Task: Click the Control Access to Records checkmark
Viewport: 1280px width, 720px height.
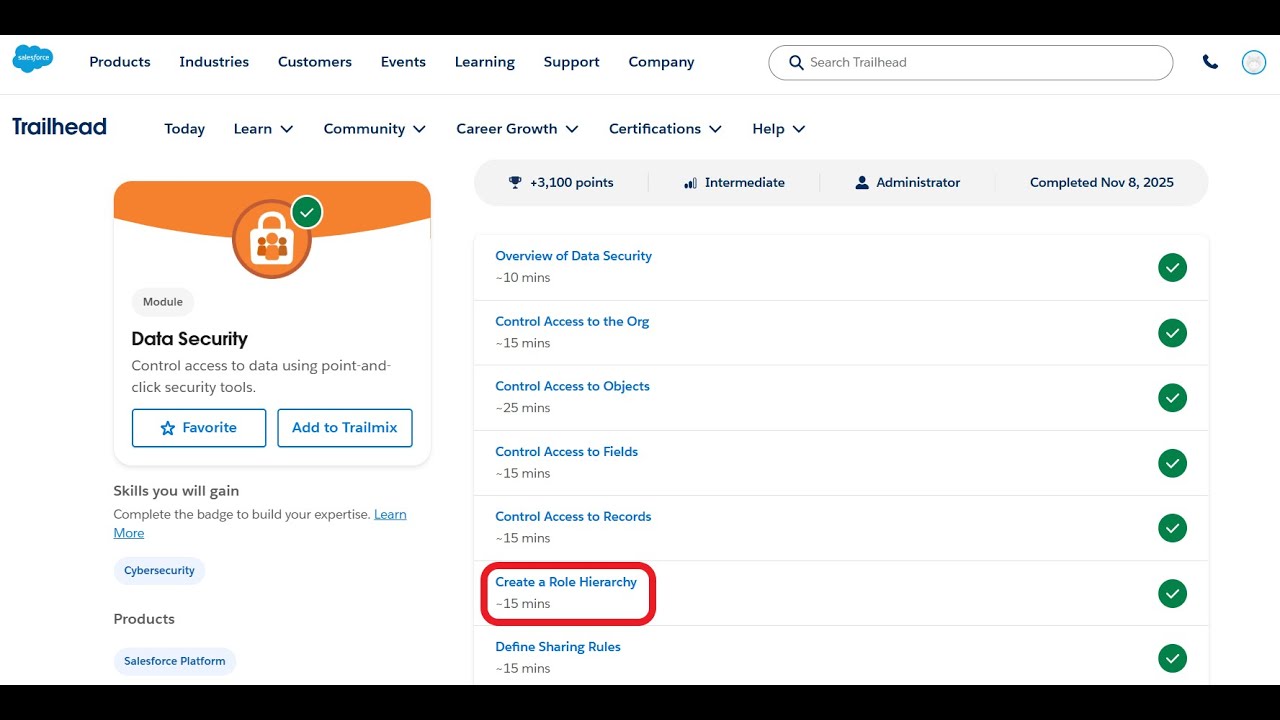Action: (x=1172, y=528)
